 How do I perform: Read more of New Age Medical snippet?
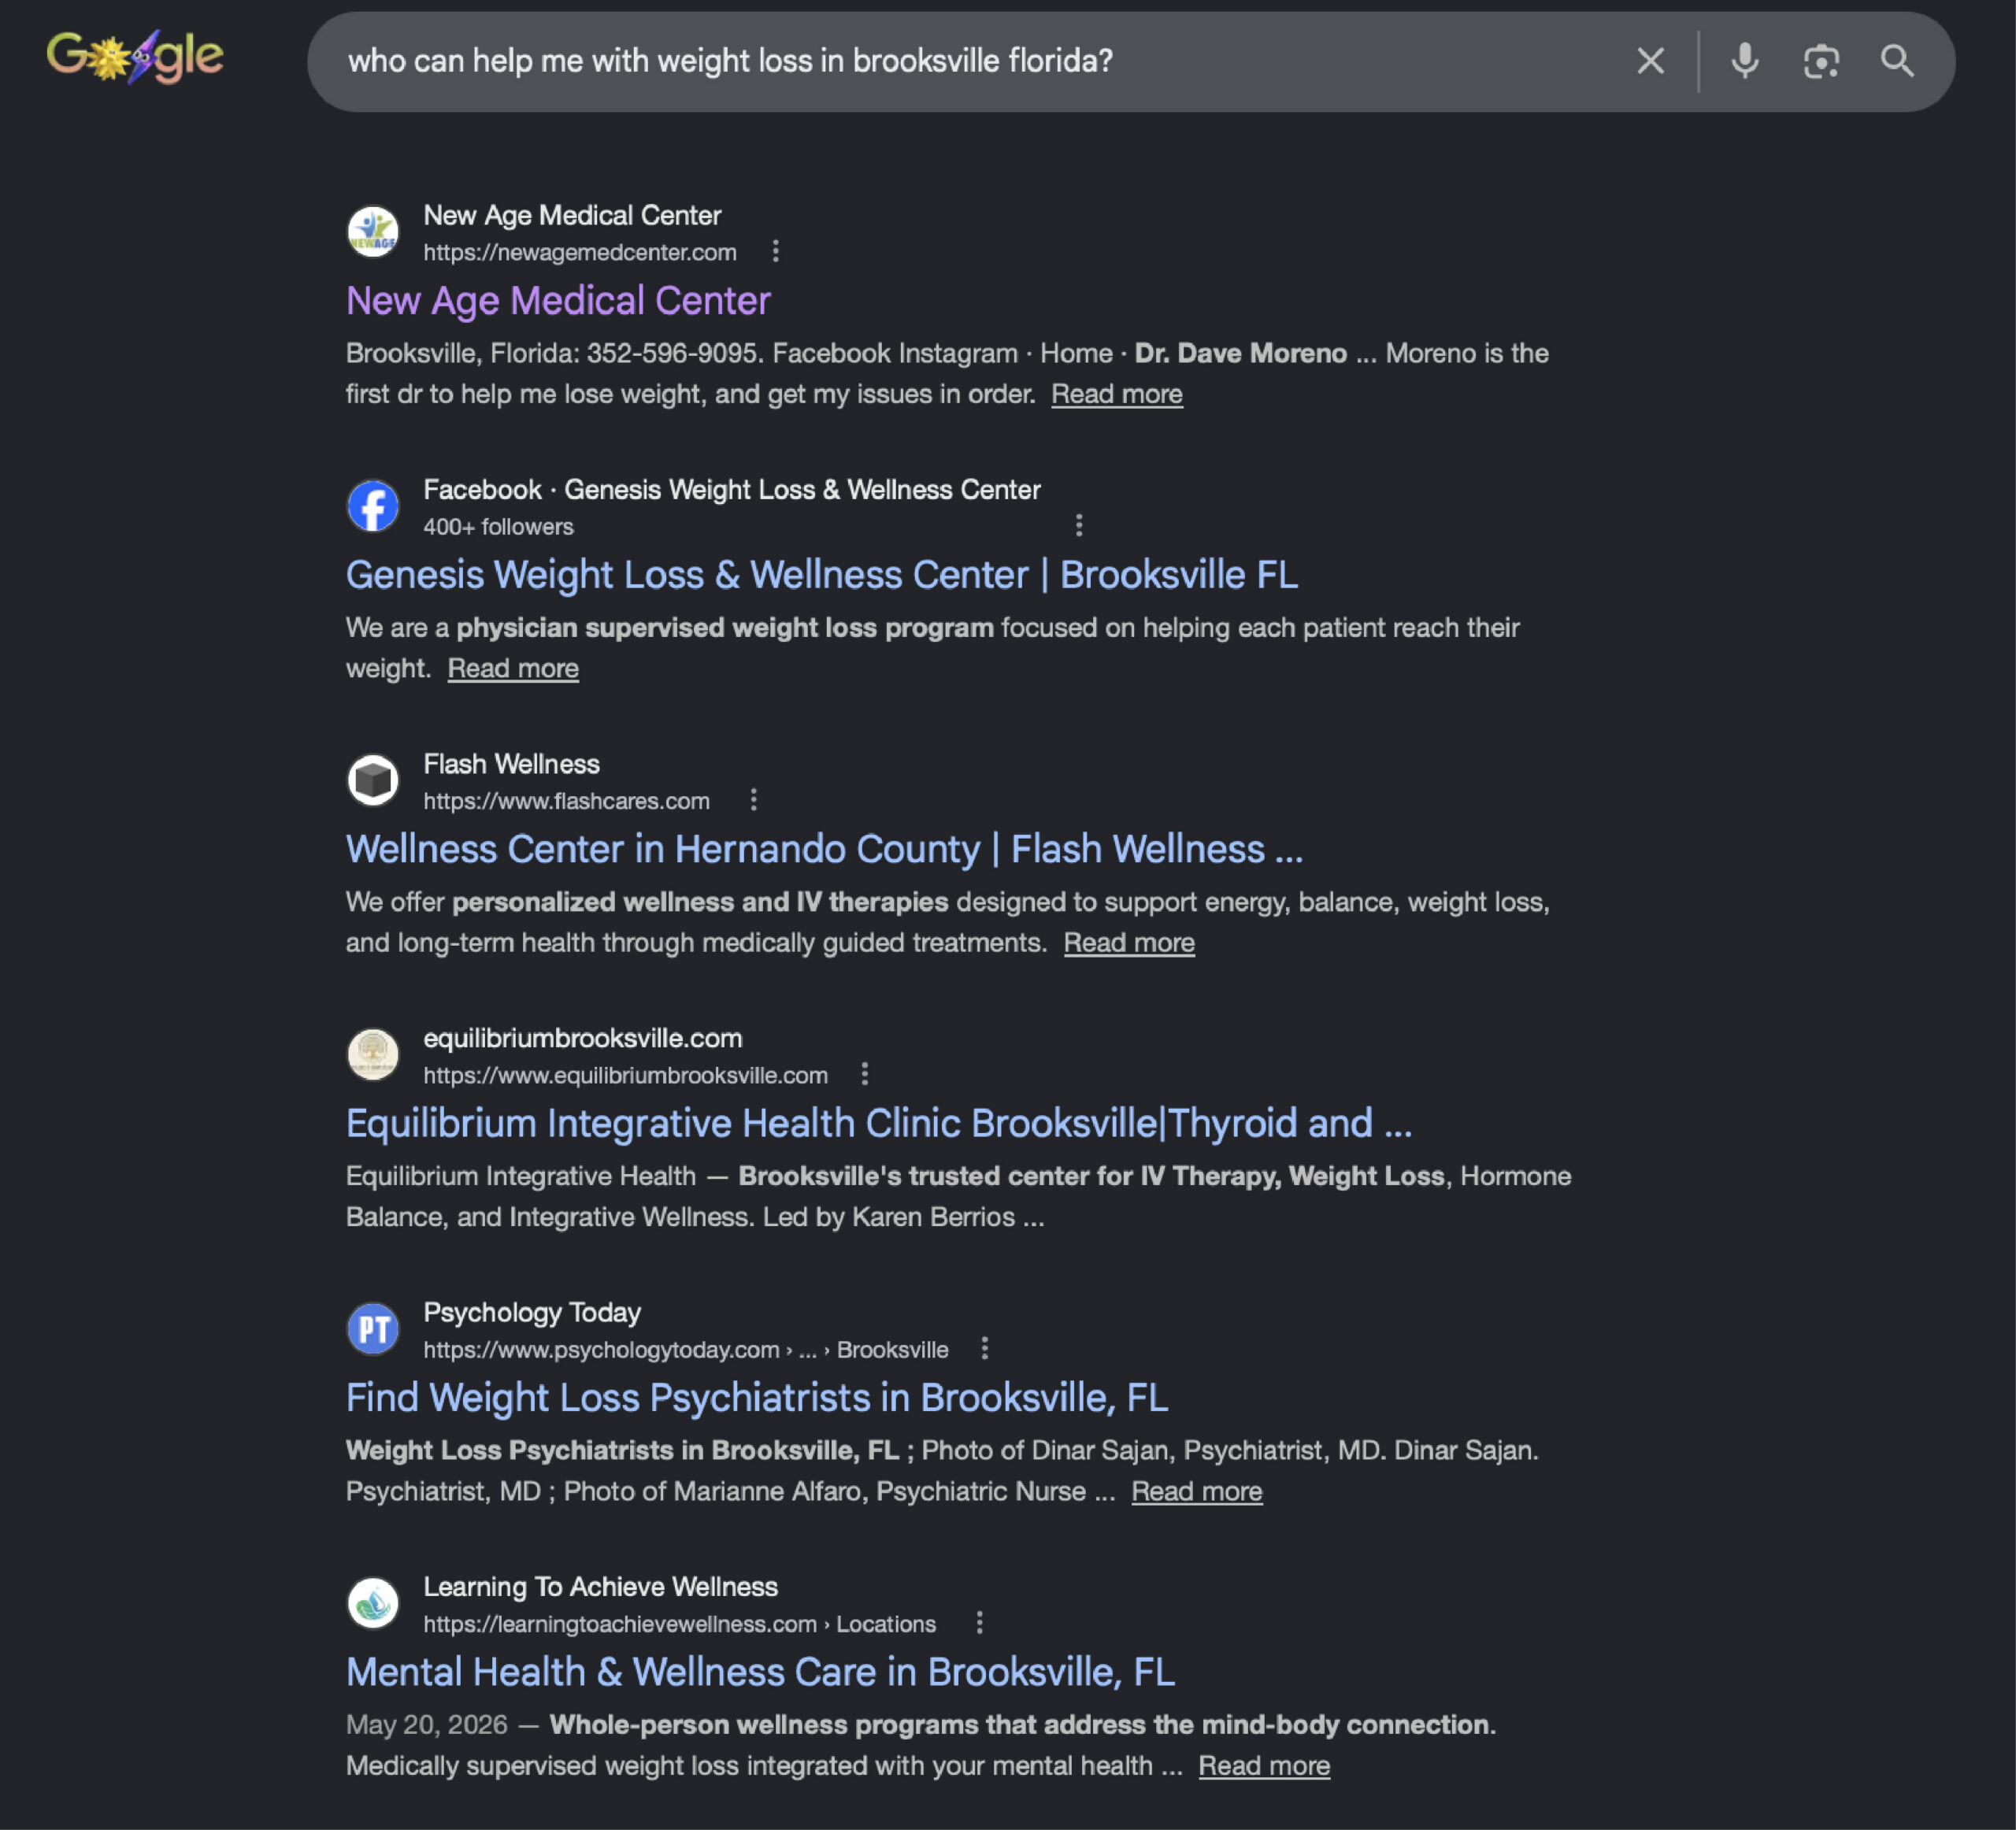pyautogui.click(x=1116, y=394)
